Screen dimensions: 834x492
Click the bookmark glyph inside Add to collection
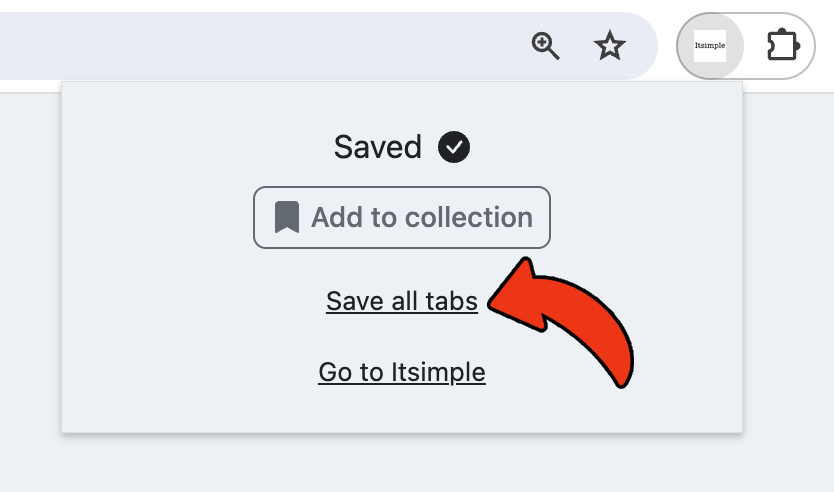(287, 217)
